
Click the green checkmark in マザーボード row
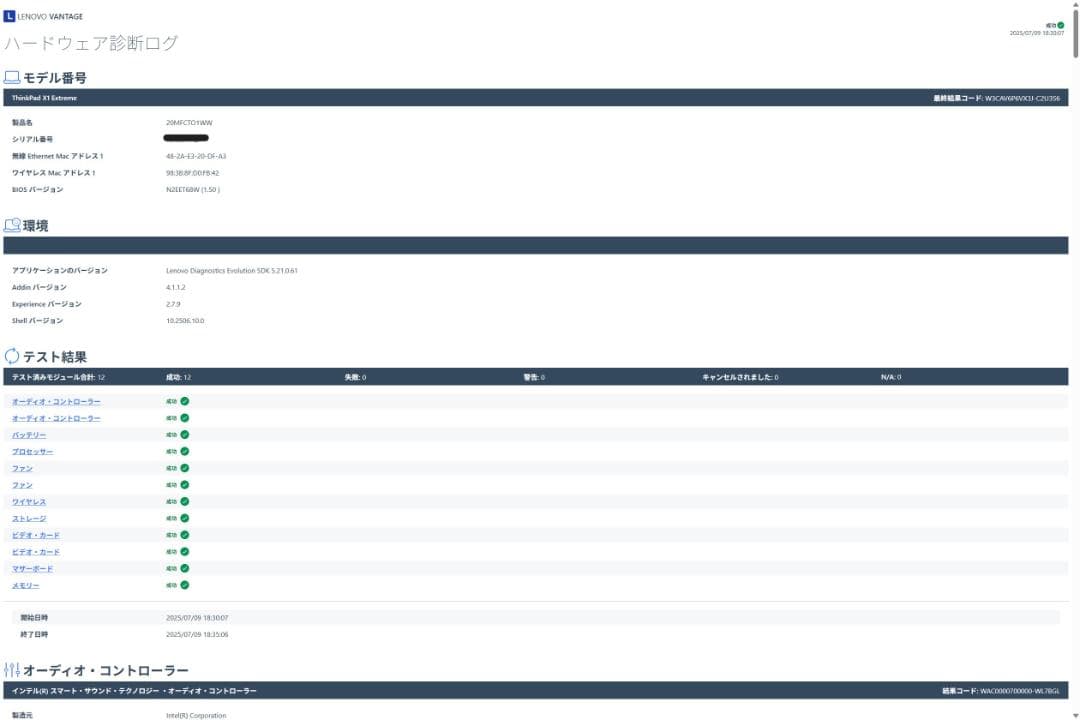click(x=185, y=568)
